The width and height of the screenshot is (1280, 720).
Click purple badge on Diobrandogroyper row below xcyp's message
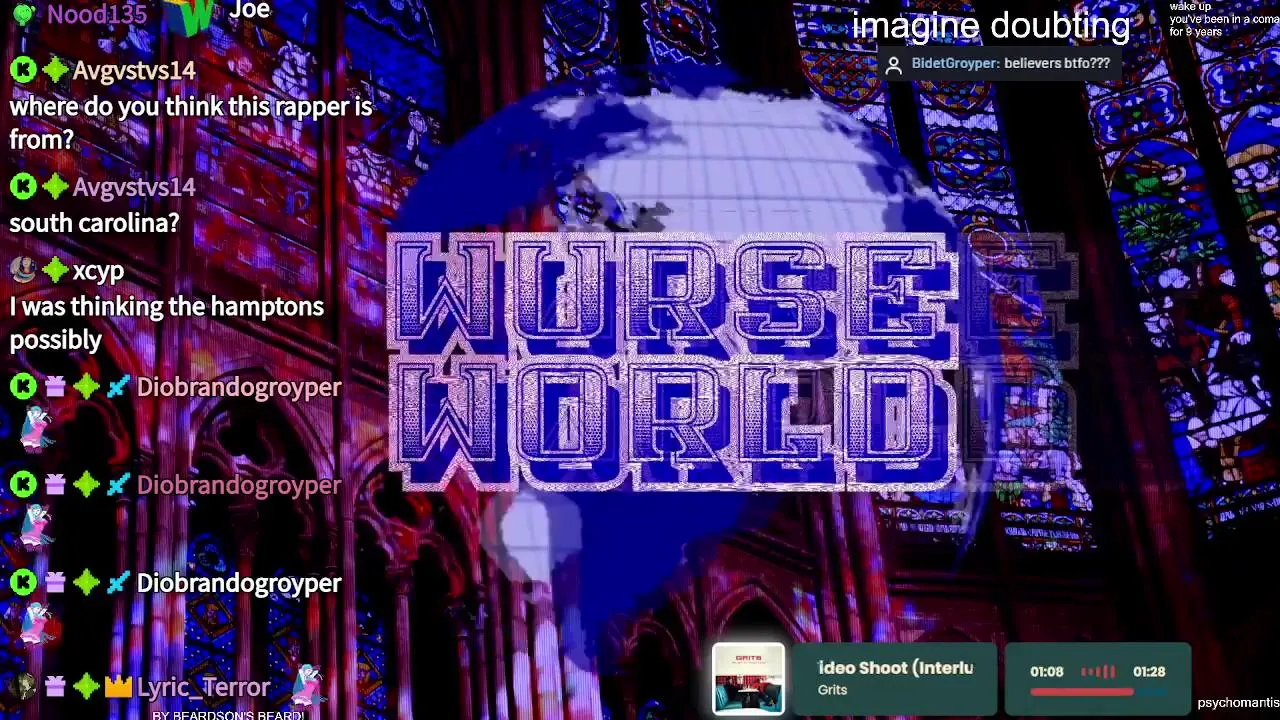(x=55, y=387)
